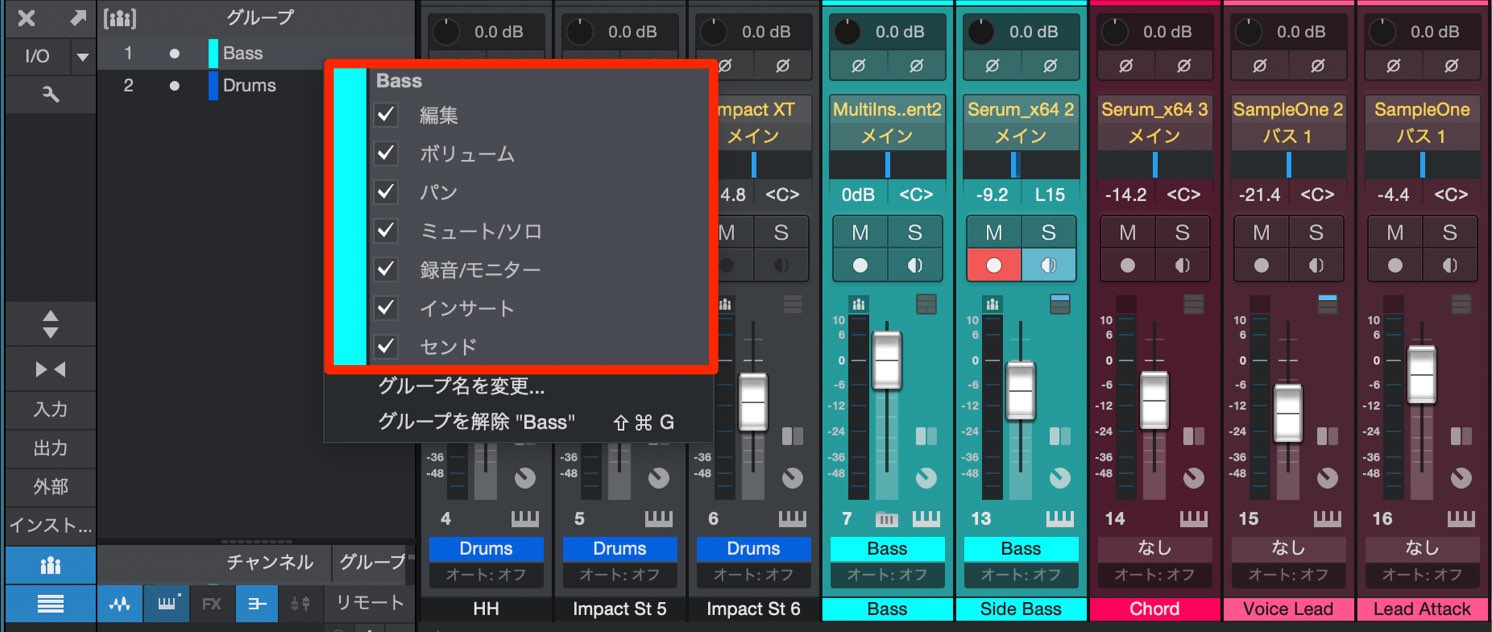Close the mixer with the X icon

click(x=27, y=17)
